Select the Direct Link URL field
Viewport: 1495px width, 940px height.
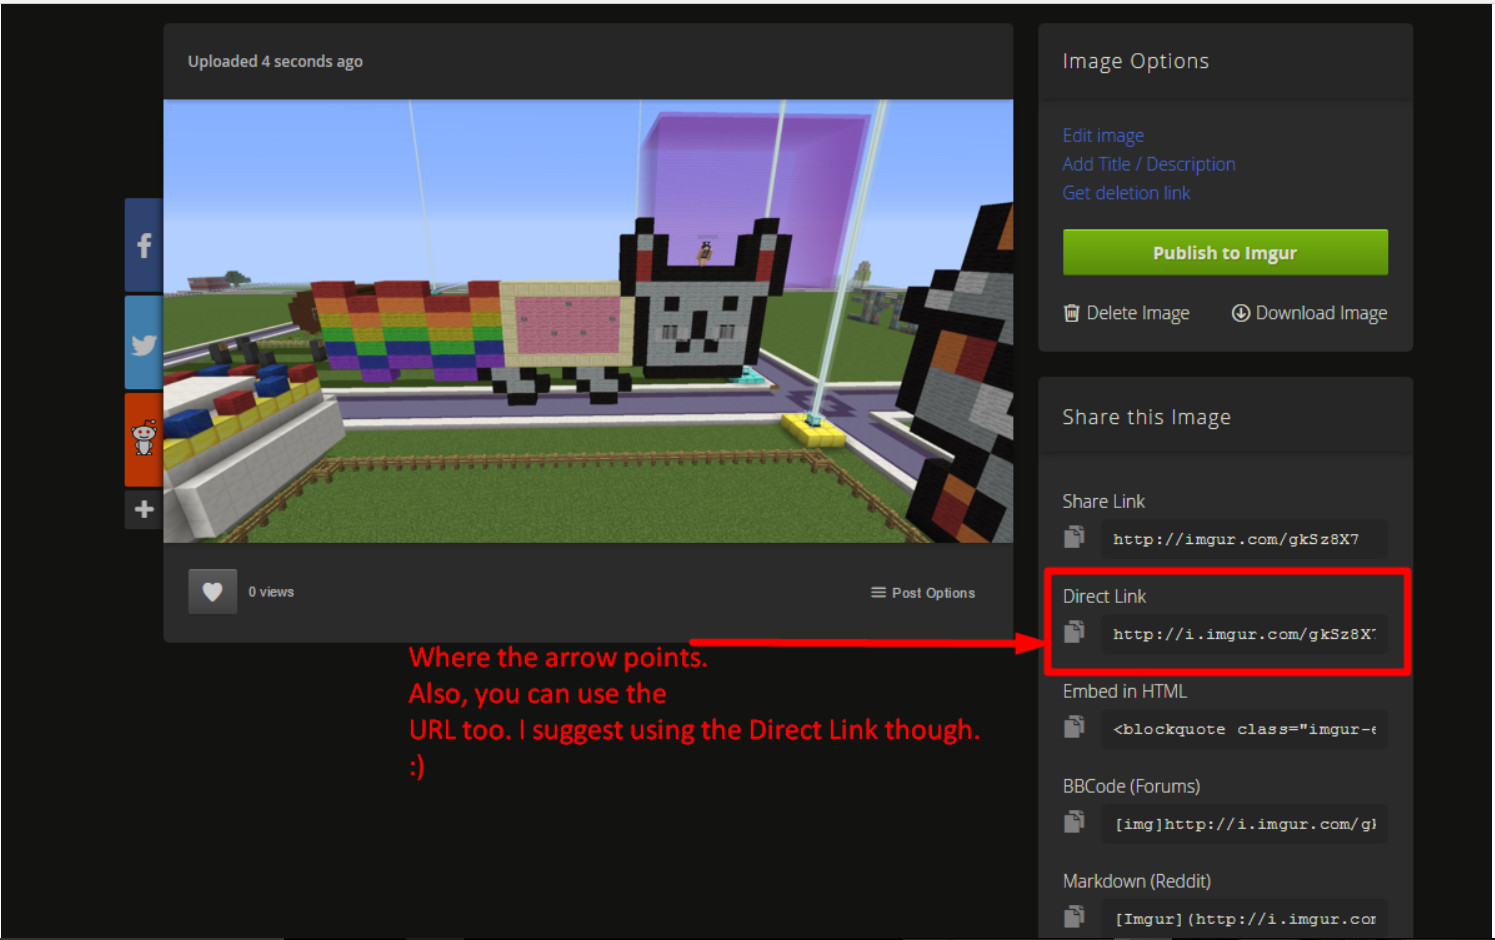(x=1244, y=634)
